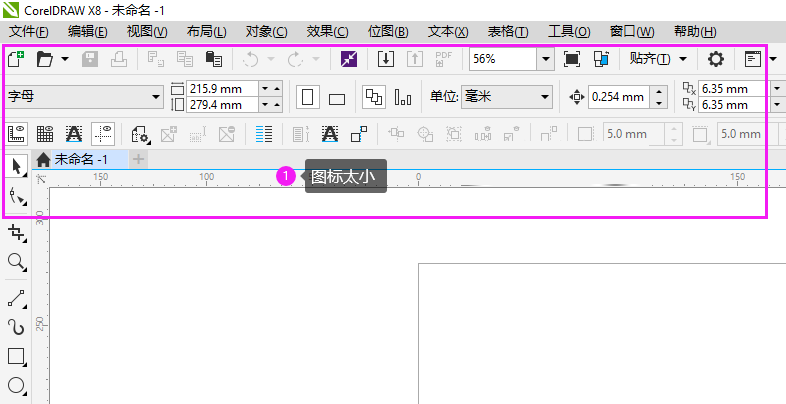Click the Redo arrow icon
The width and height of the screenshot is (786, 404).
[x=295, y=59]
